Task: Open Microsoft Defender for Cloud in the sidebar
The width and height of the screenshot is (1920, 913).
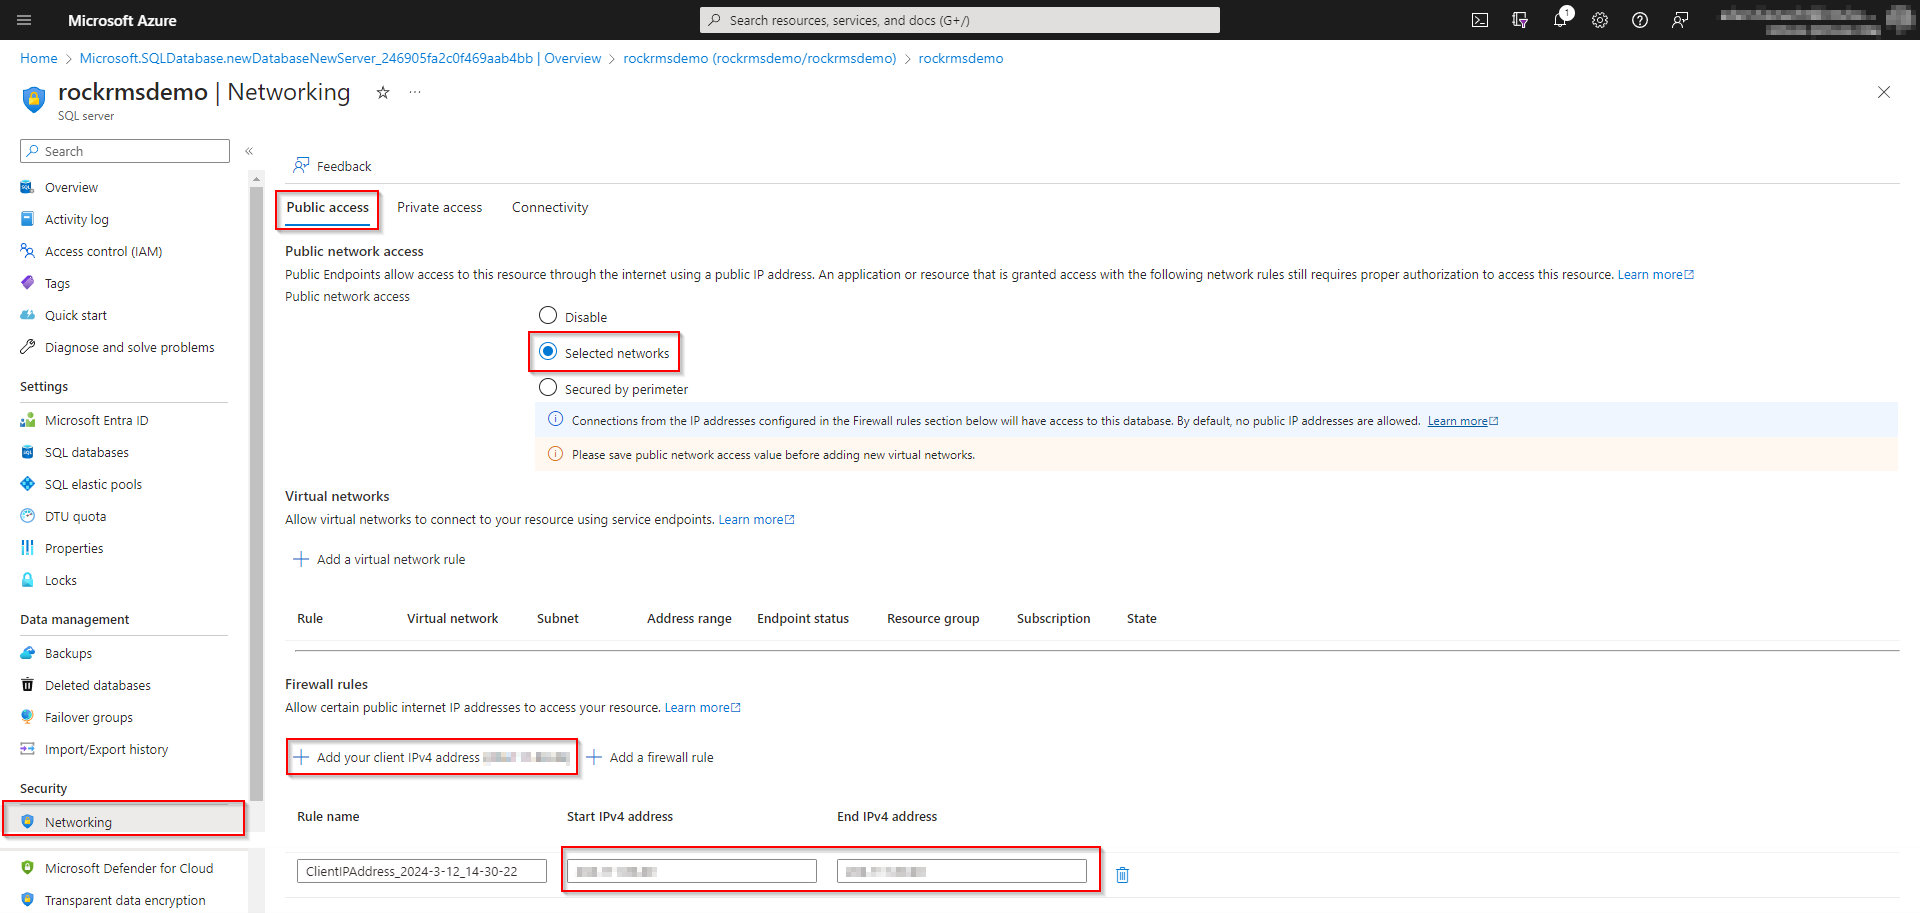Action: pos(128,868)
